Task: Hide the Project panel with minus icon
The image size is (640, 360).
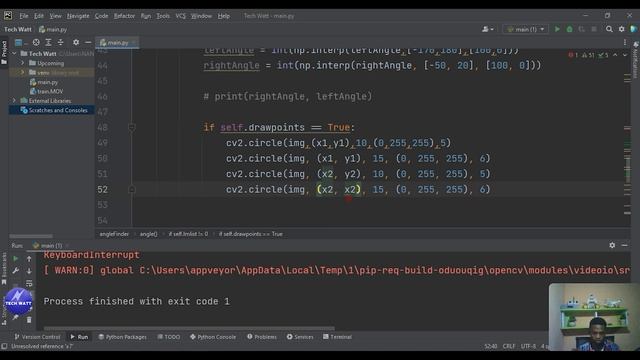Action: (88, 42)
